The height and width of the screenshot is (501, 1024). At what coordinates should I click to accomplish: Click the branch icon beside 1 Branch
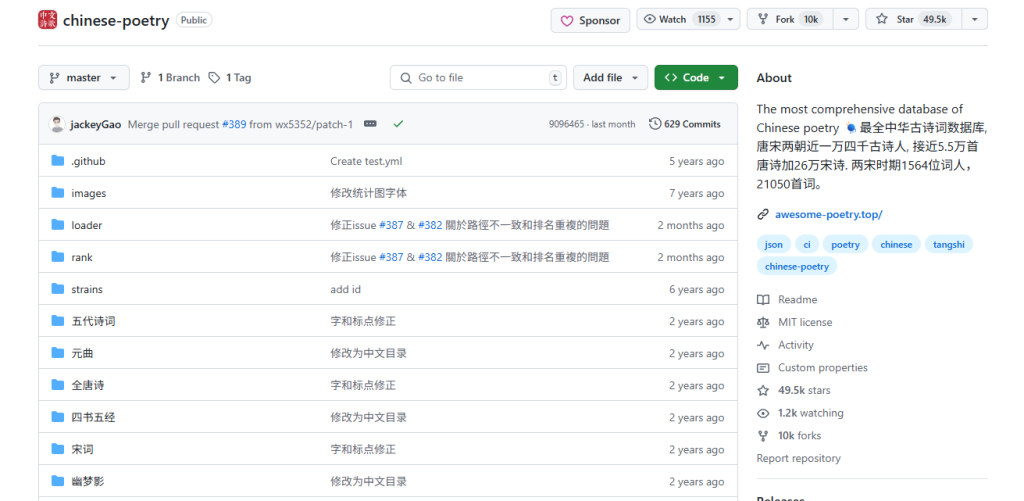tap(146, 77)
